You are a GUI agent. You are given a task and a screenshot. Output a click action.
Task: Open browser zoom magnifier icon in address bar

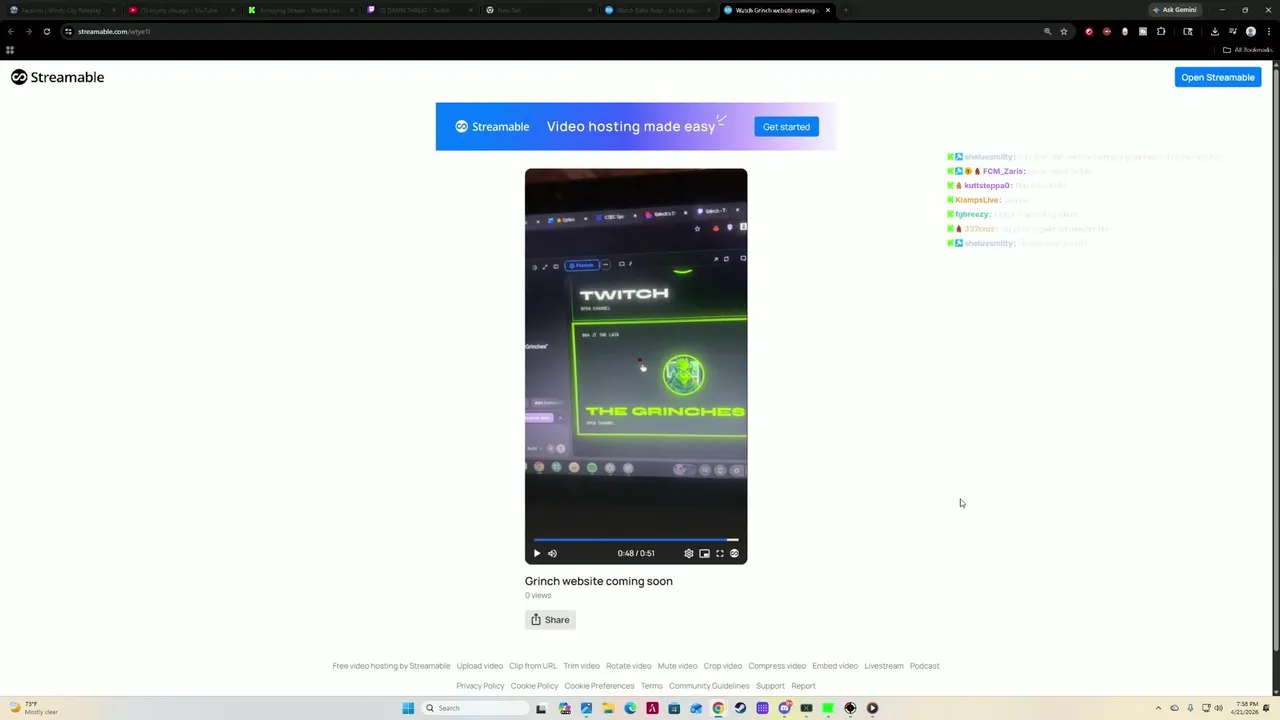1047,31
